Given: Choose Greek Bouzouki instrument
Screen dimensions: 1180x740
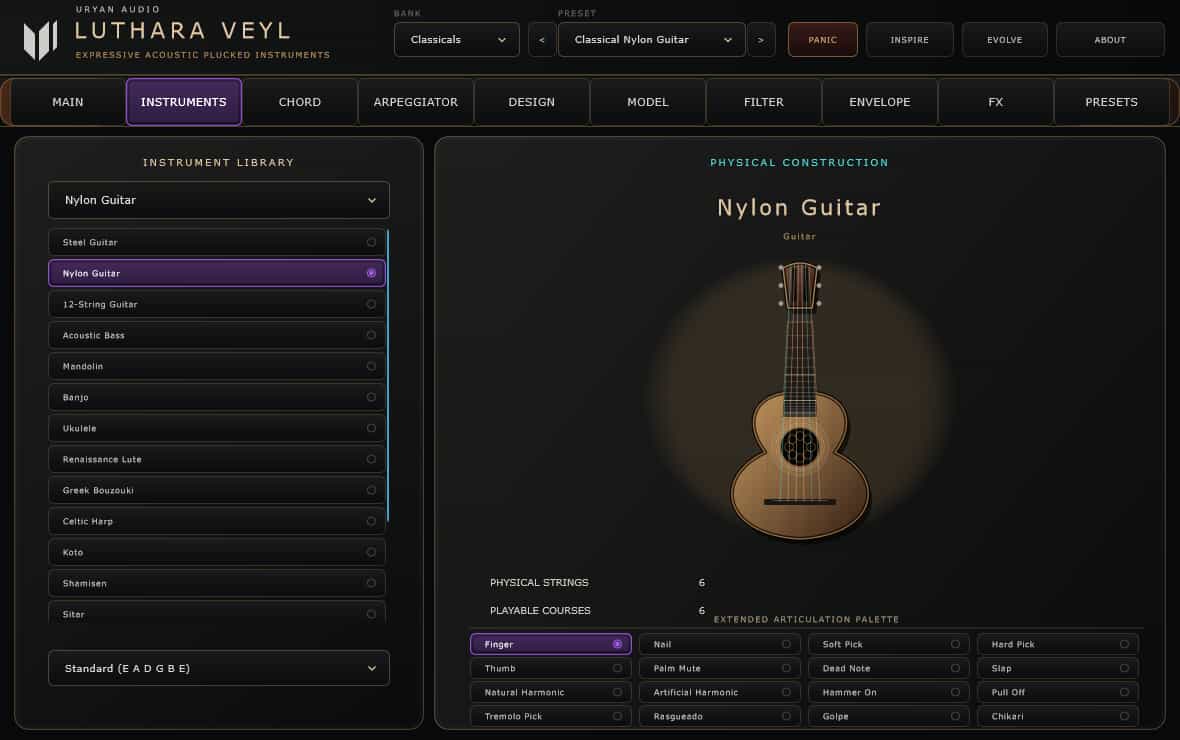Looking at the screenshot, I should click(x=217, y=490).
